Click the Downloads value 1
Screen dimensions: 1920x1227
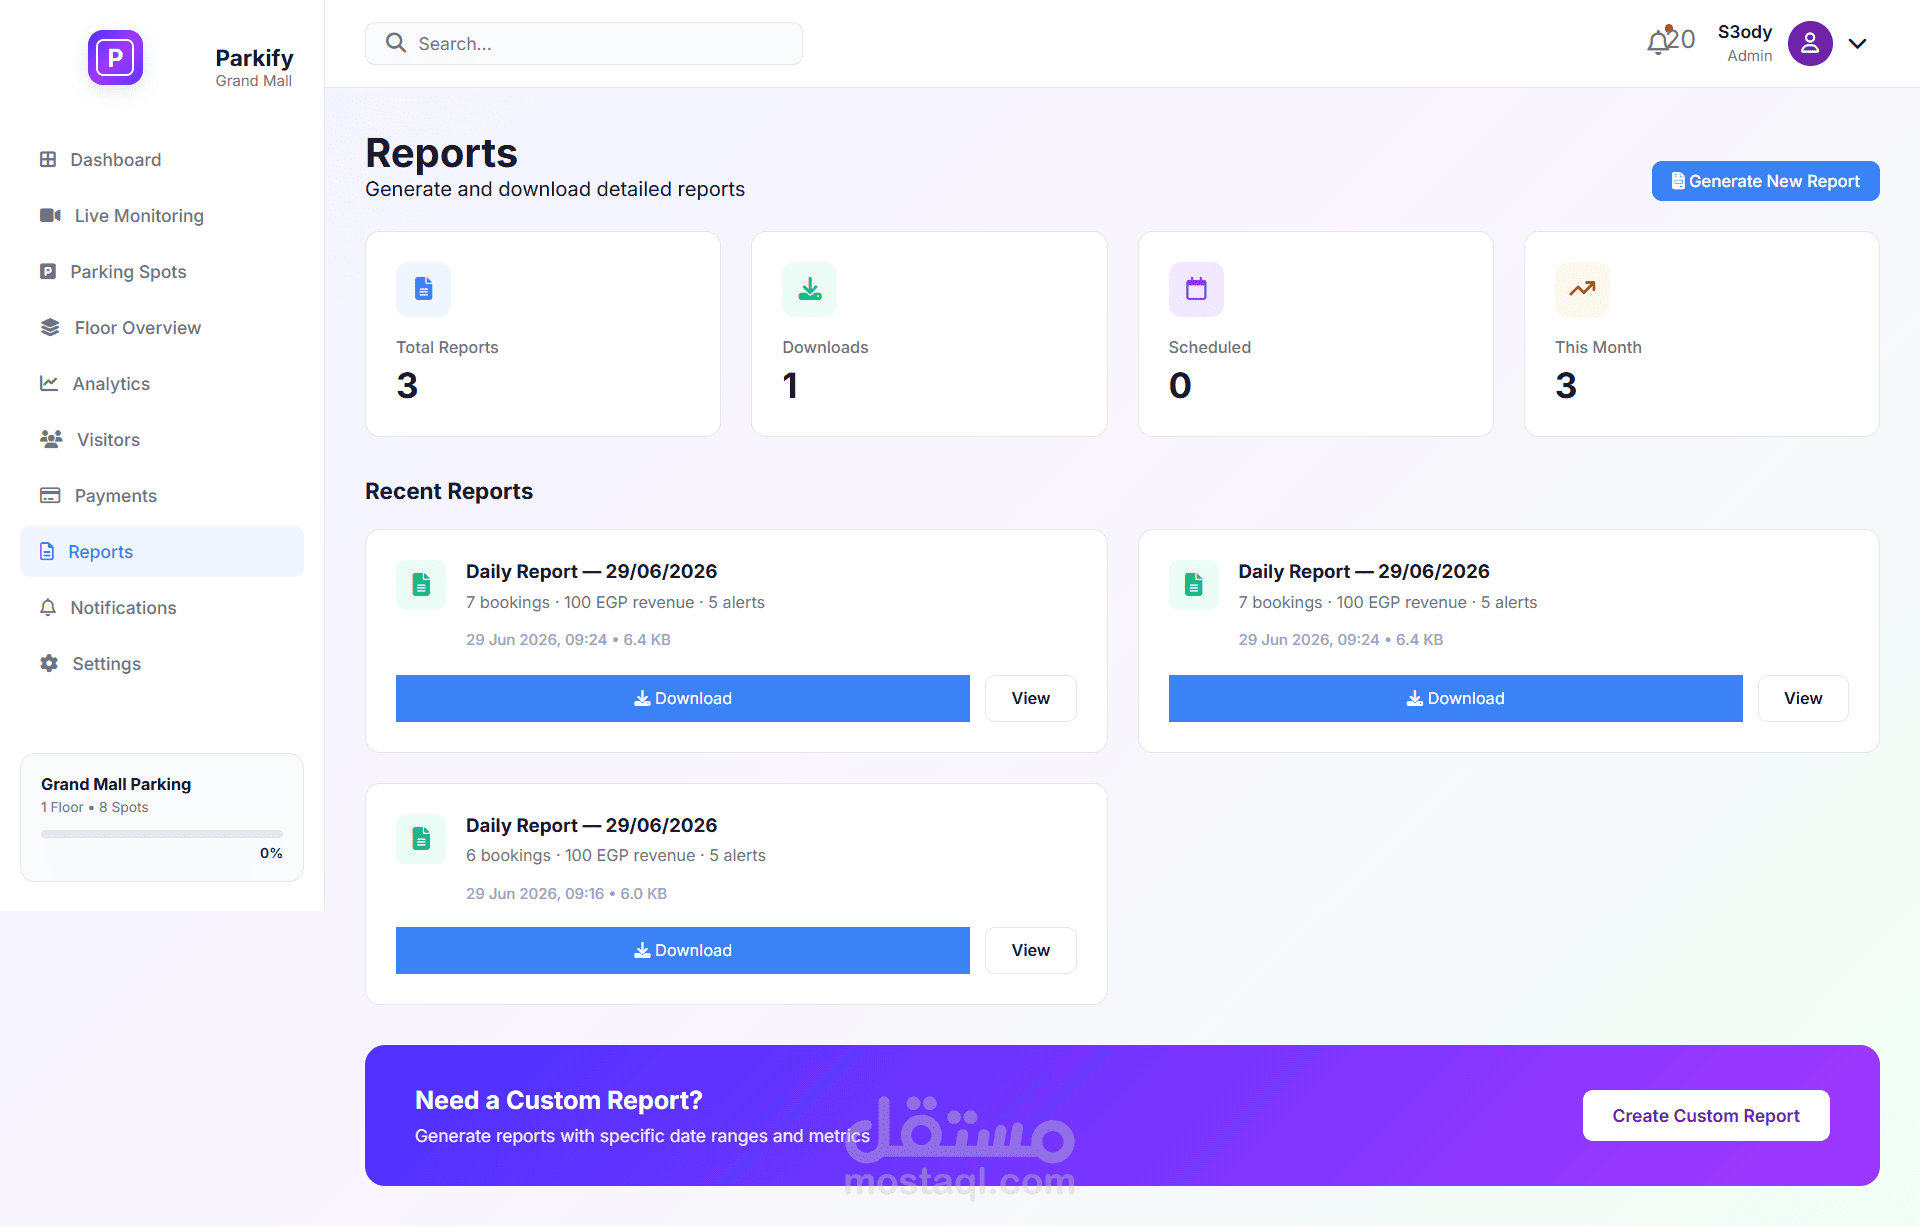coord(790,386)
